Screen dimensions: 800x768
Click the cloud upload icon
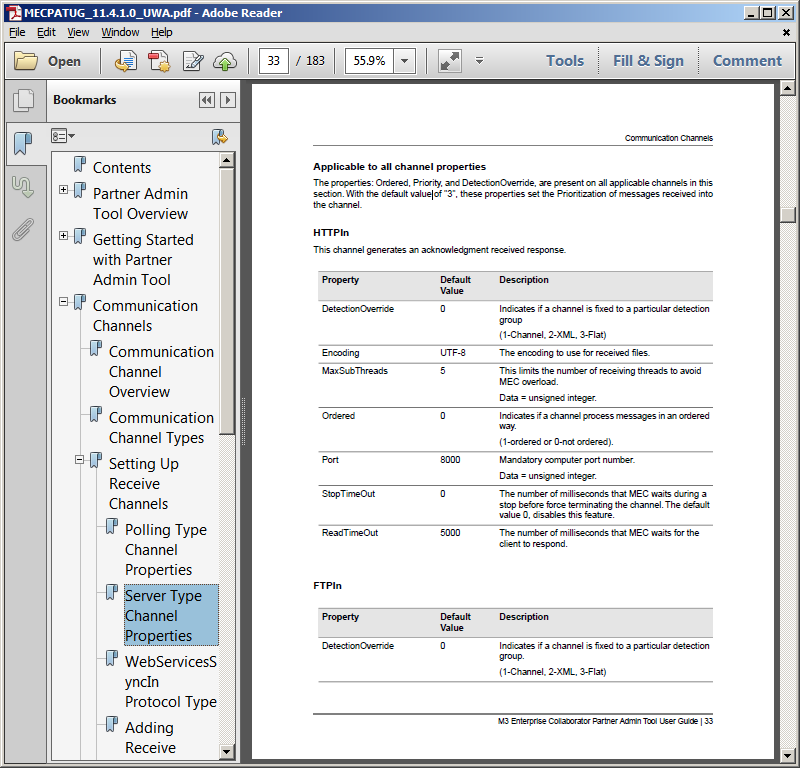(225, 61)
